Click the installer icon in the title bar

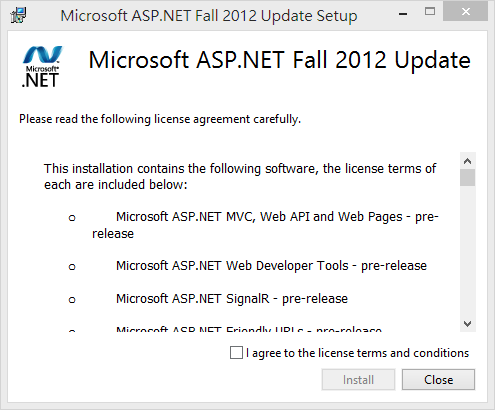[18, 15]
